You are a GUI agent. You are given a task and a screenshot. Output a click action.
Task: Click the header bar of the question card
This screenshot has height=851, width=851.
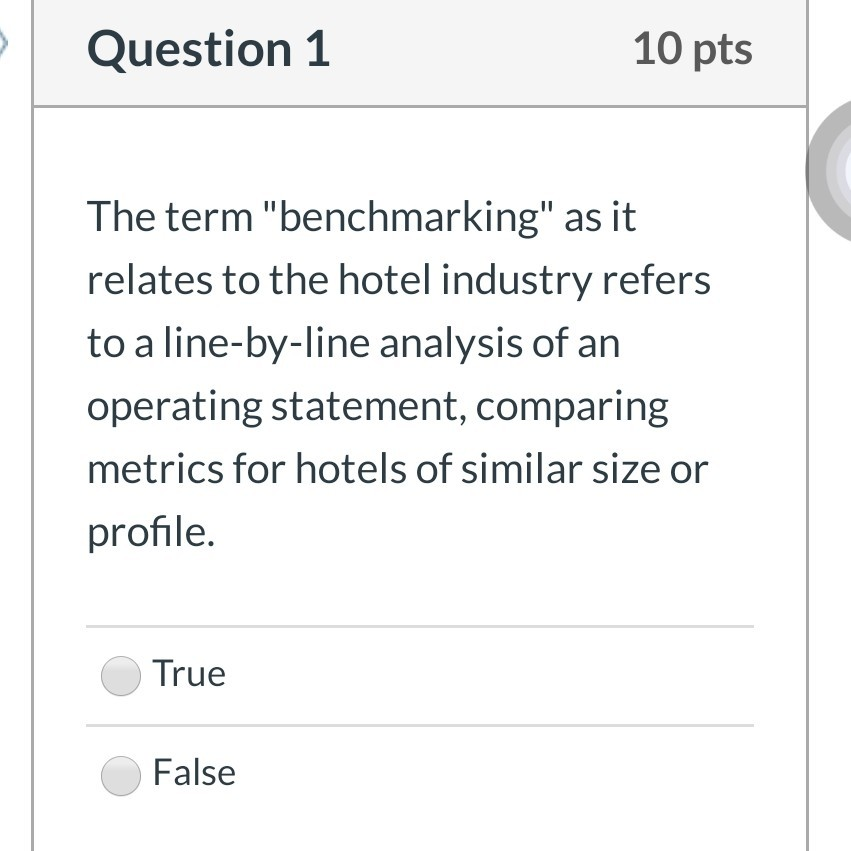(x=420, y=52)
